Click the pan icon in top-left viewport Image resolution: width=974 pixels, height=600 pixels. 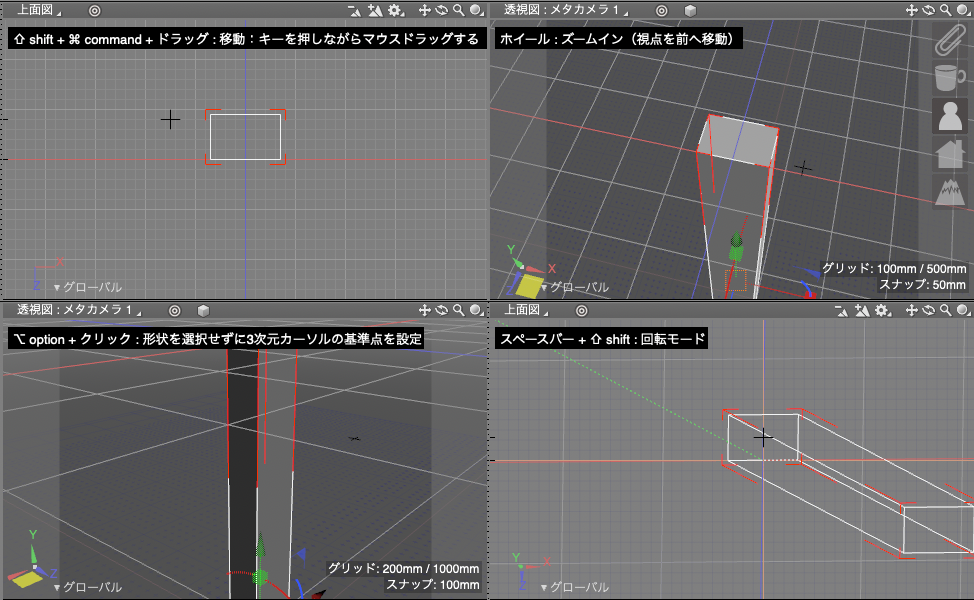(x=424, y=10)
